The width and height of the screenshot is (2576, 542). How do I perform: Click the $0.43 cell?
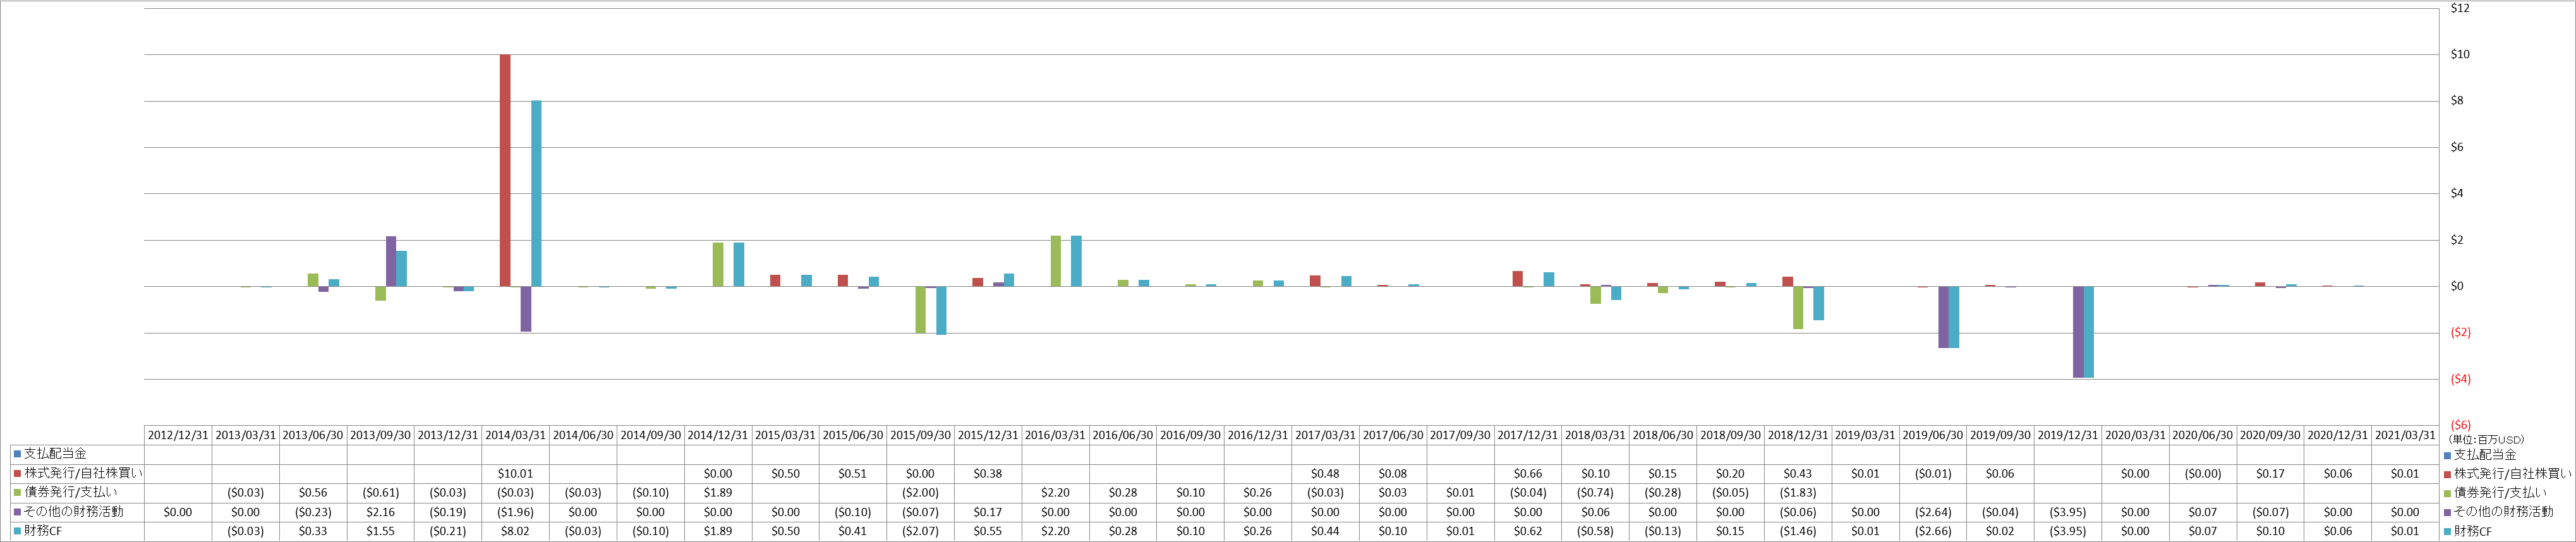(1797, 474)
